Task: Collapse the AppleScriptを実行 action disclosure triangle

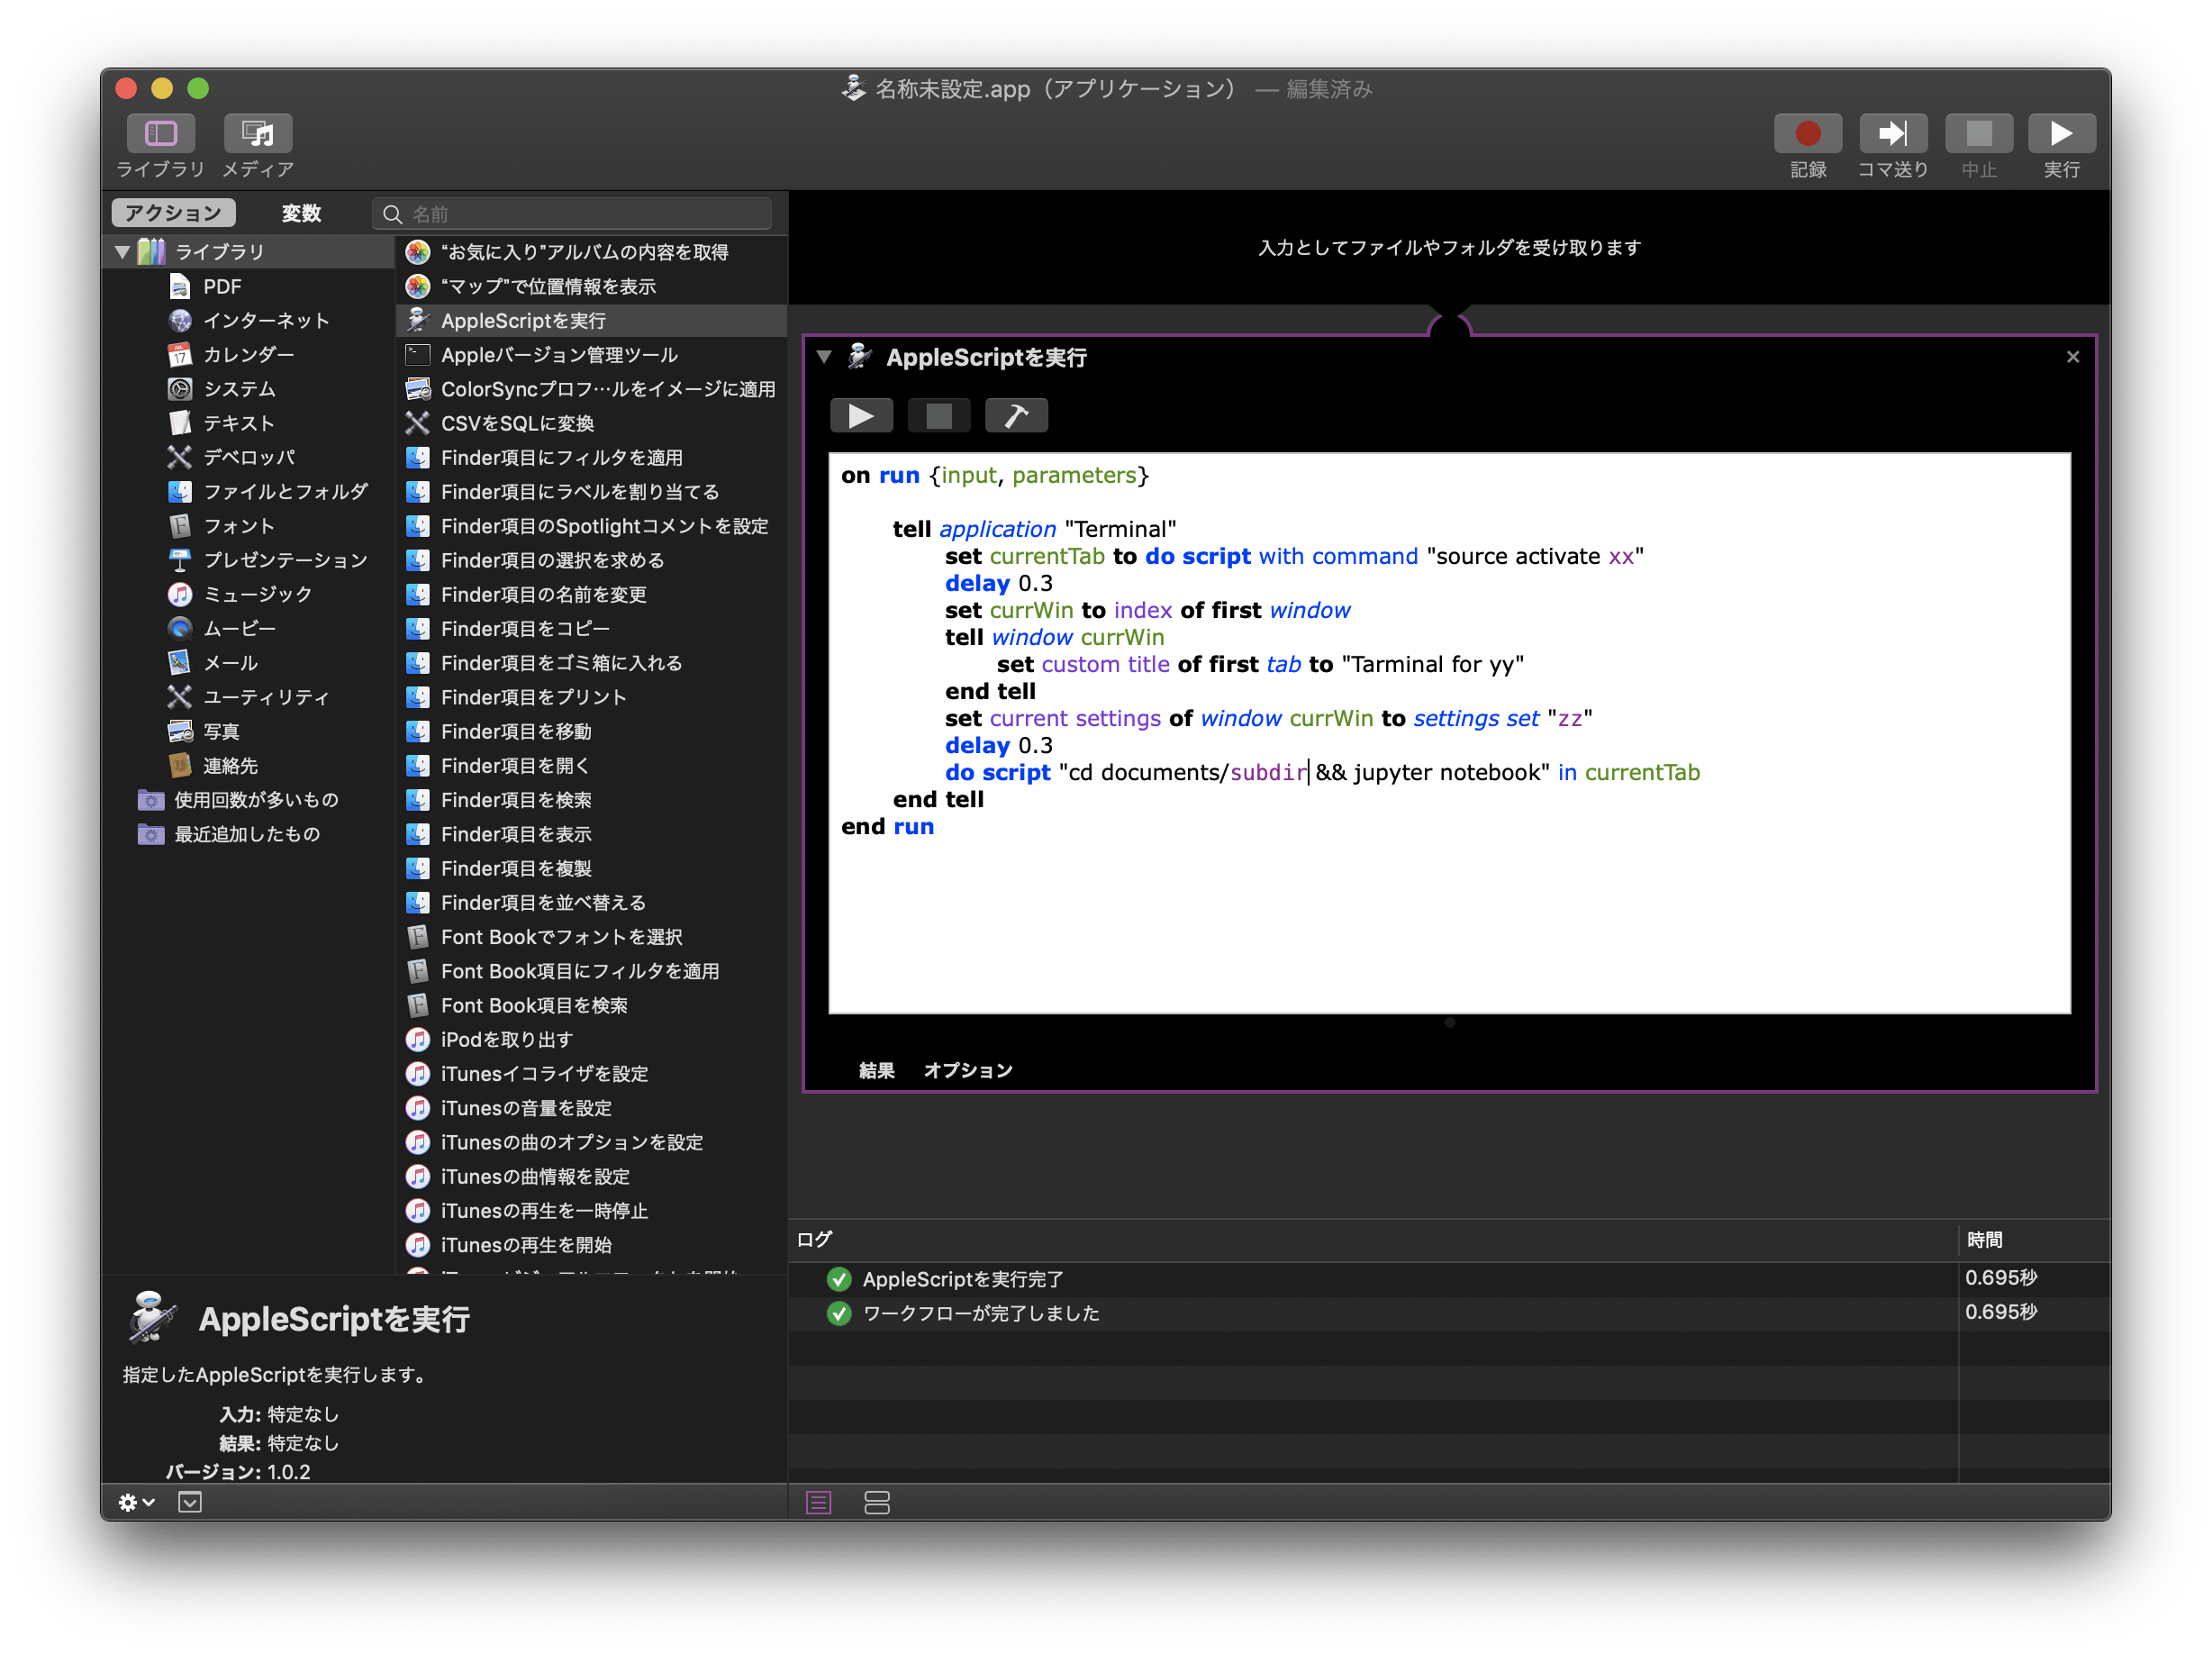Action: tap(824, 357)
